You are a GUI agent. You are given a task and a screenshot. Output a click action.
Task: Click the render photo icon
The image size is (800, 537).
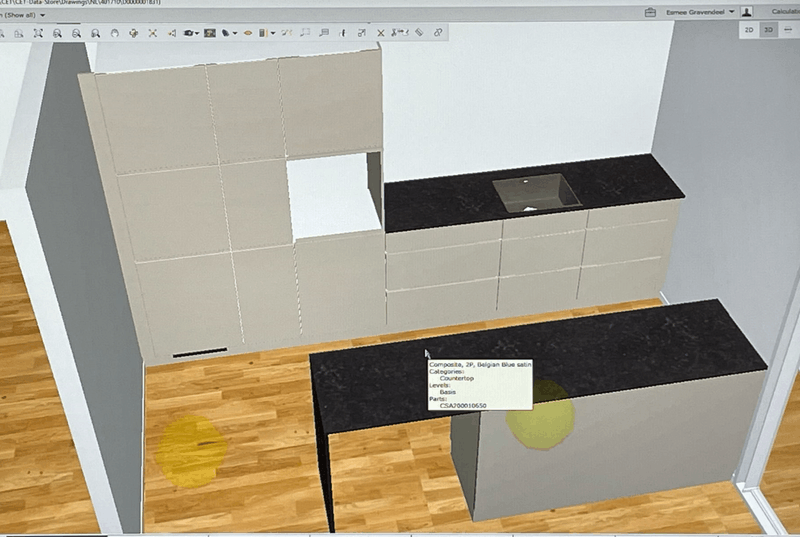[x=210, y=33]
